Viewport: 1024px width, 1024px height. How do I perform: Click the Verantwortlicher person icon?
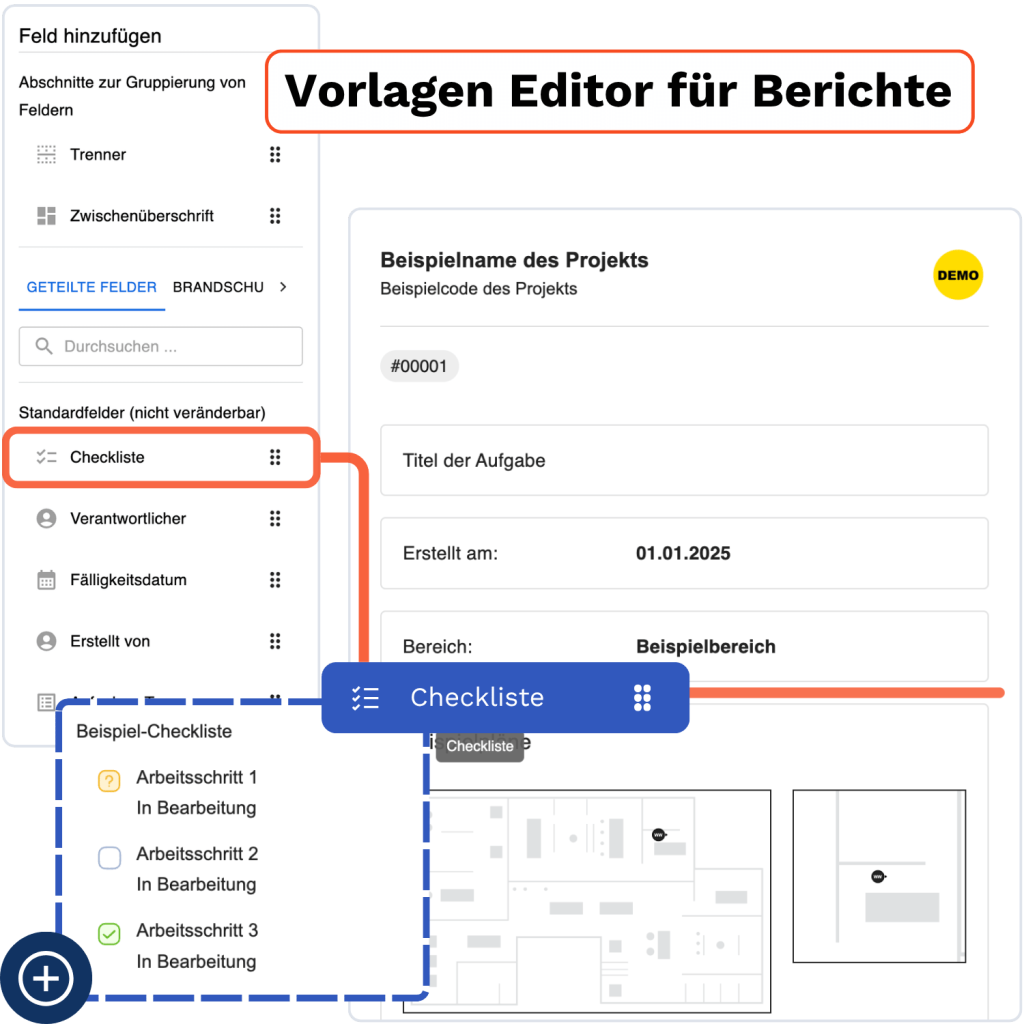coord(46,519)
